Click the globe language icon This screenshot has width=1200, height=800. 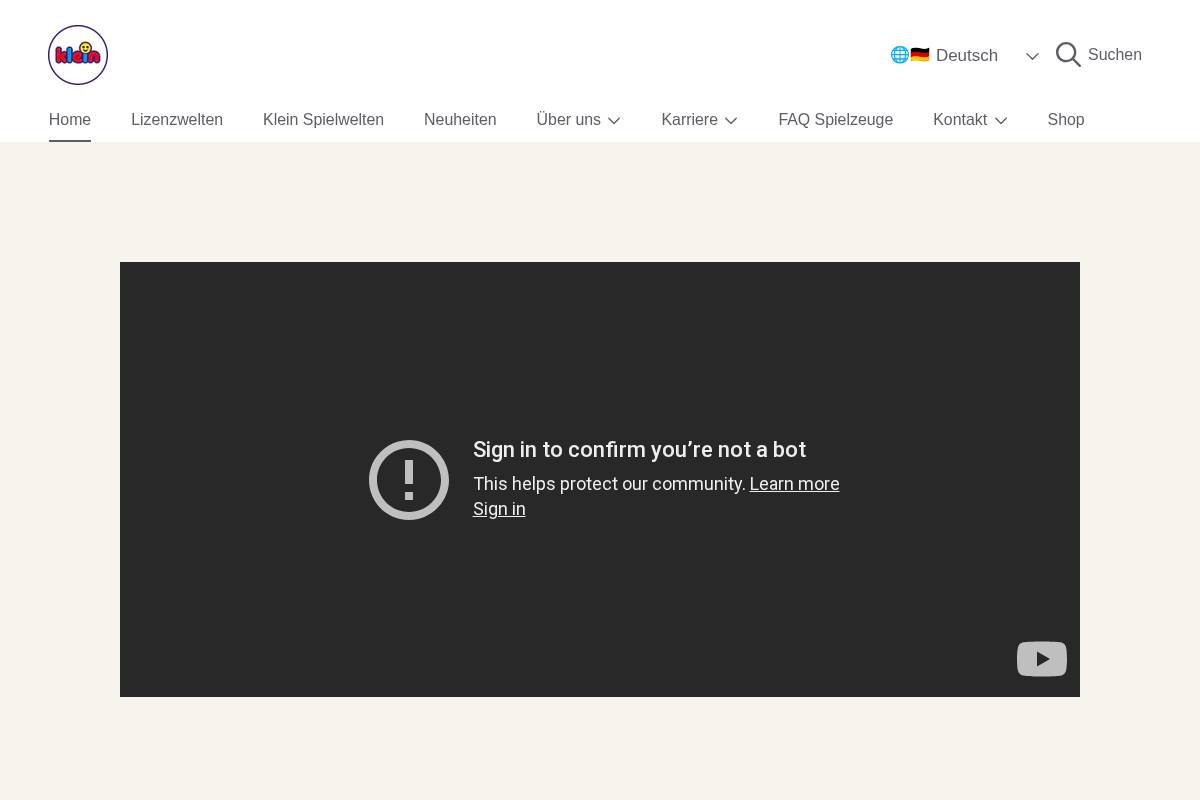click(900, 55)
